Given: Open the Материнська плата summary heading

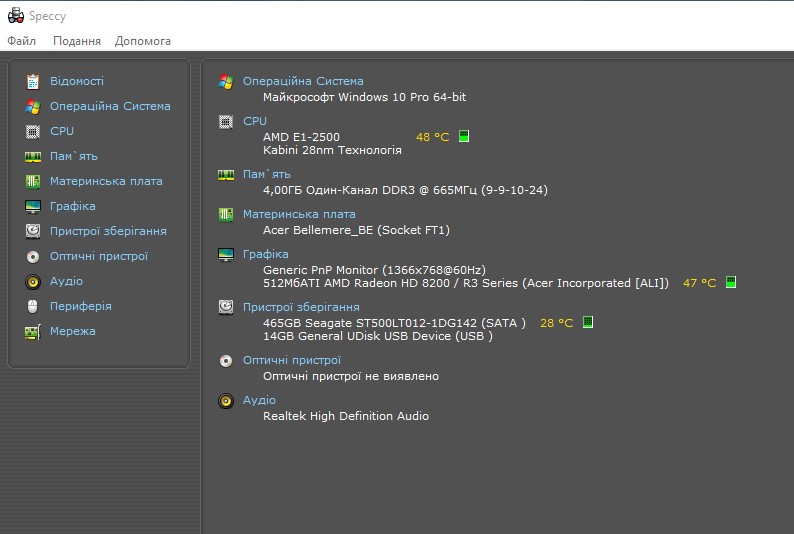Looking at the screenshot, I should [299, 214].
